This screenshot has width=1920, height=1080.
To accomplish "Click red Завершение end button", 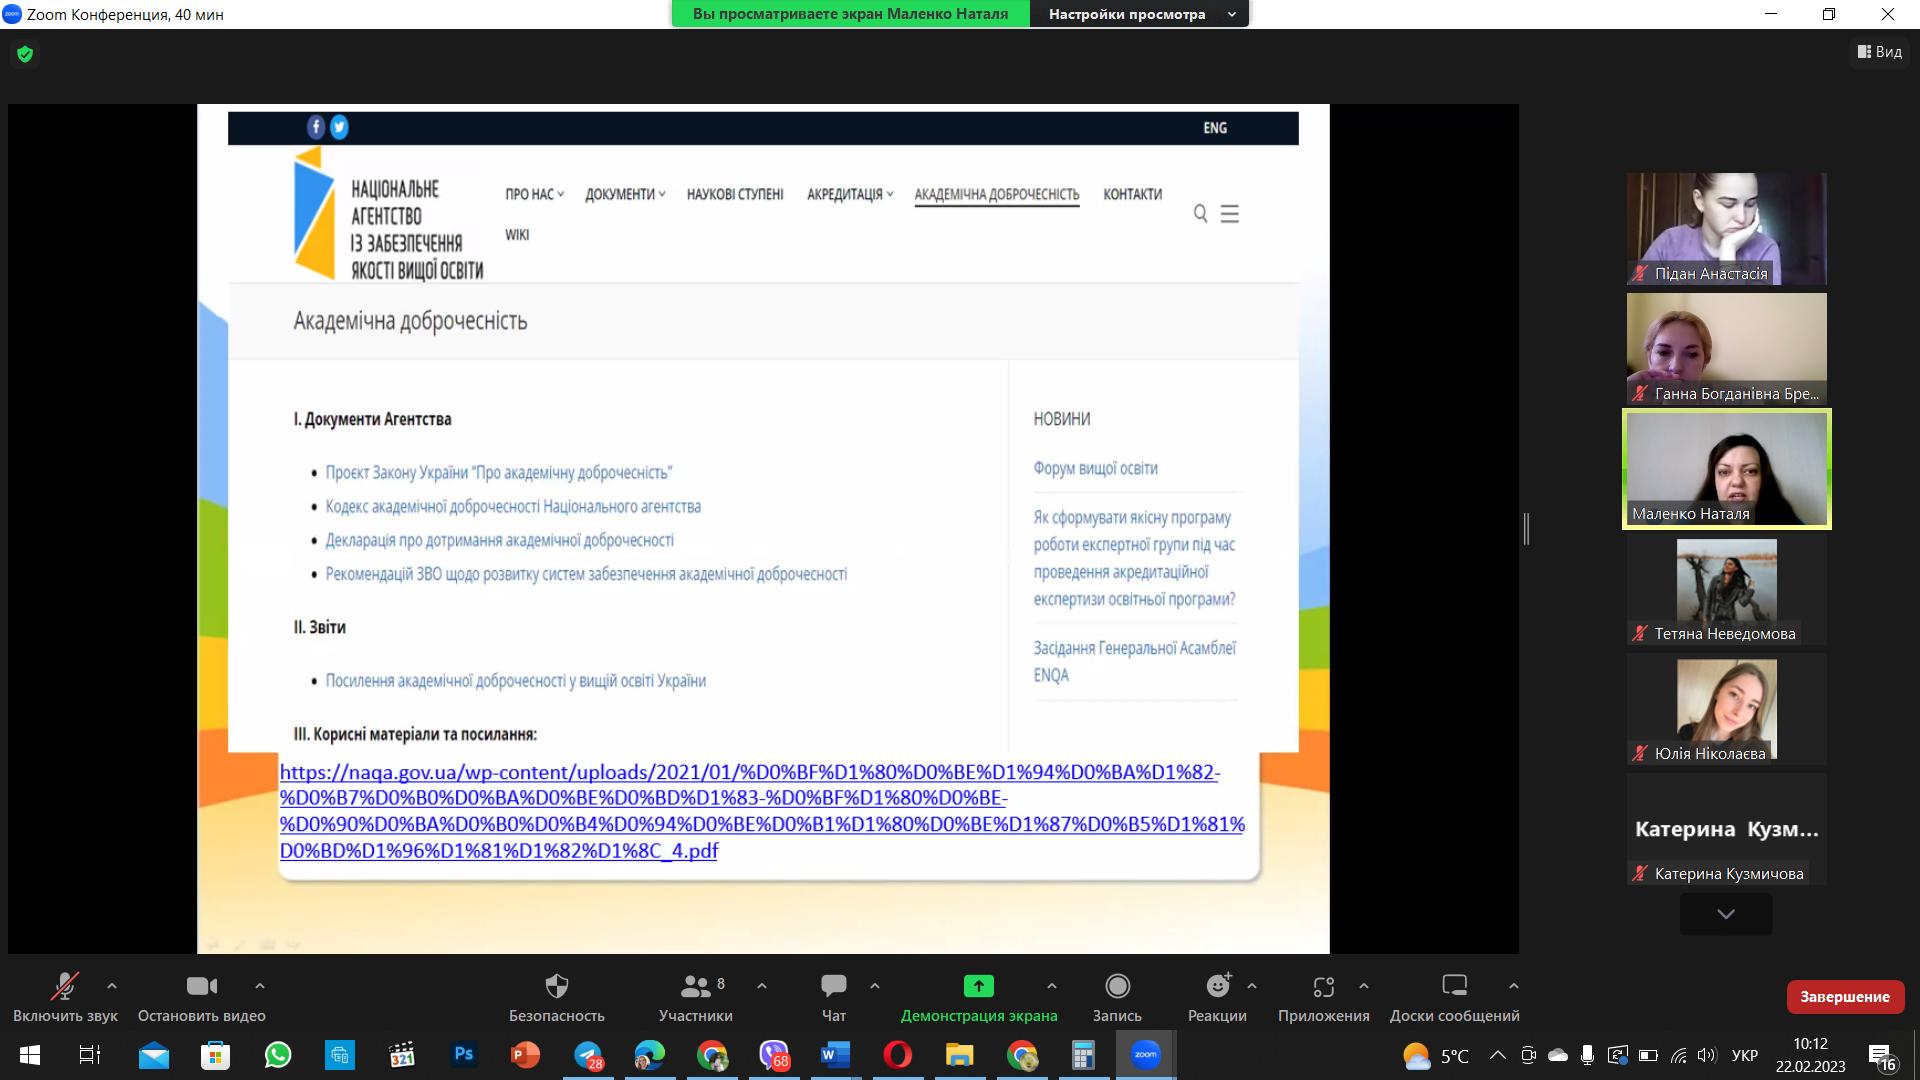I will [1845, 997].
